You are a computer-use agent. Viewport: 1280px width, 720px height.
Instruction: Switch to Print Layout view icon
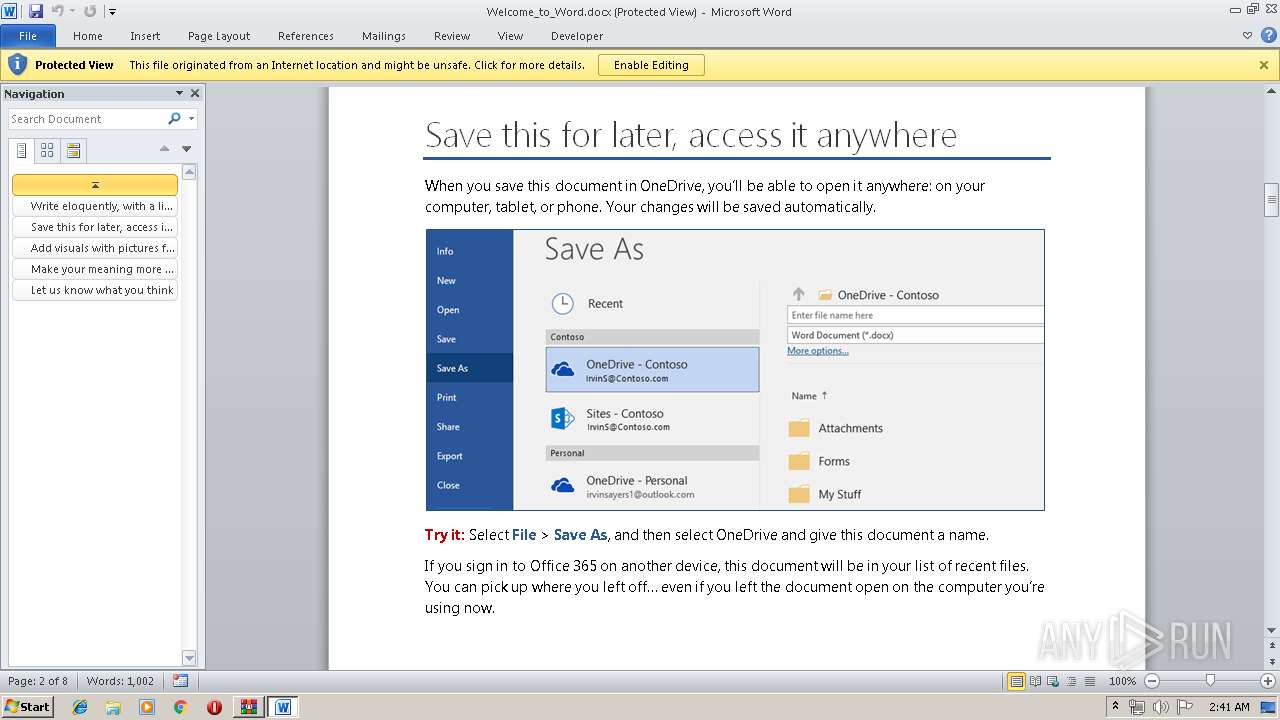(1016, 681)
